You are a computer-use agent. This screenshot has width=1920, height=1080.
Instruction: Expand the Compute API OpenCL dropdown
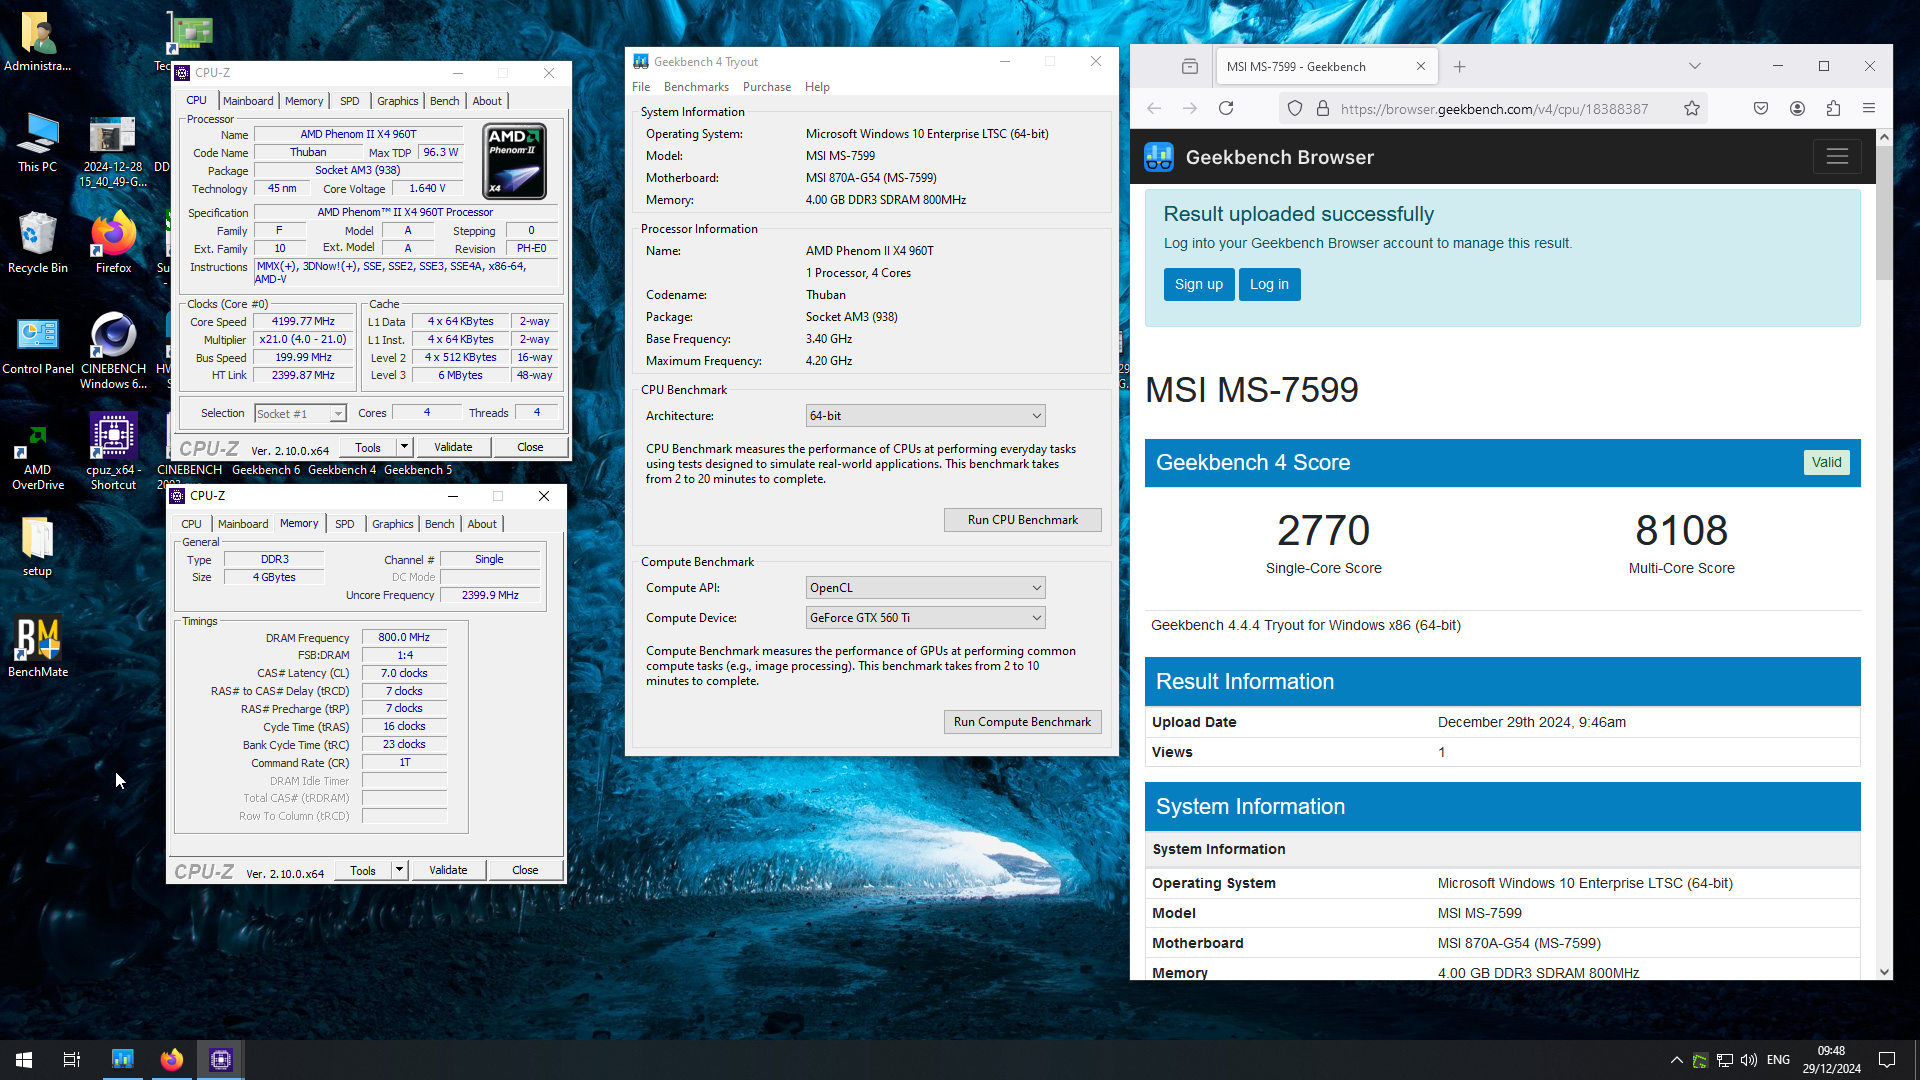click(926, 588)
